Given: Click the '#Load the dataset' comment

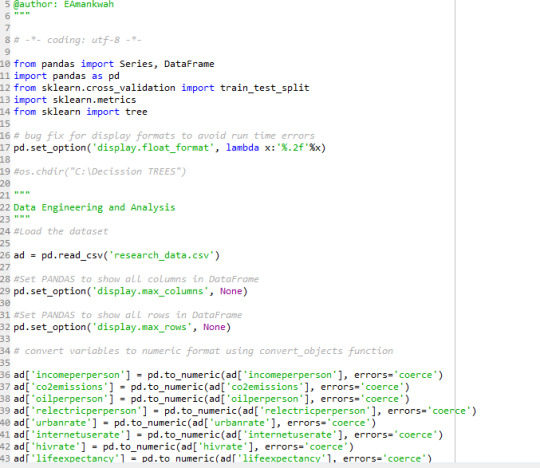Looking at the screenshot, I should pyautogui.click(x=61, y=231).
